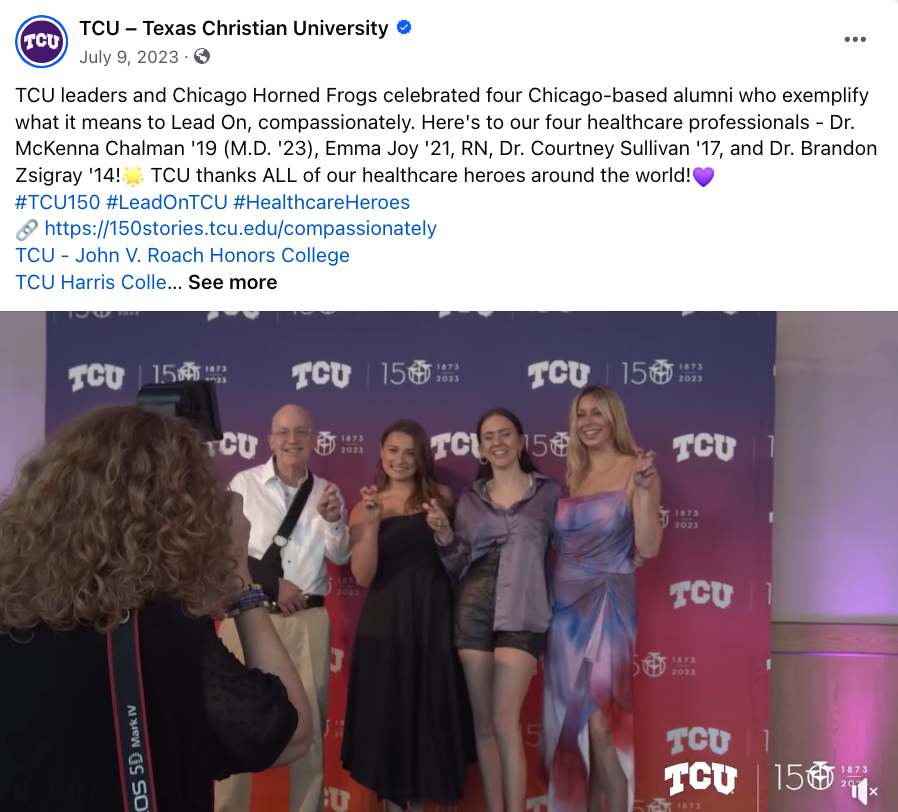Screen dimensions: 898x812
Task: Expand the post with See more
Action: (233, 282)
